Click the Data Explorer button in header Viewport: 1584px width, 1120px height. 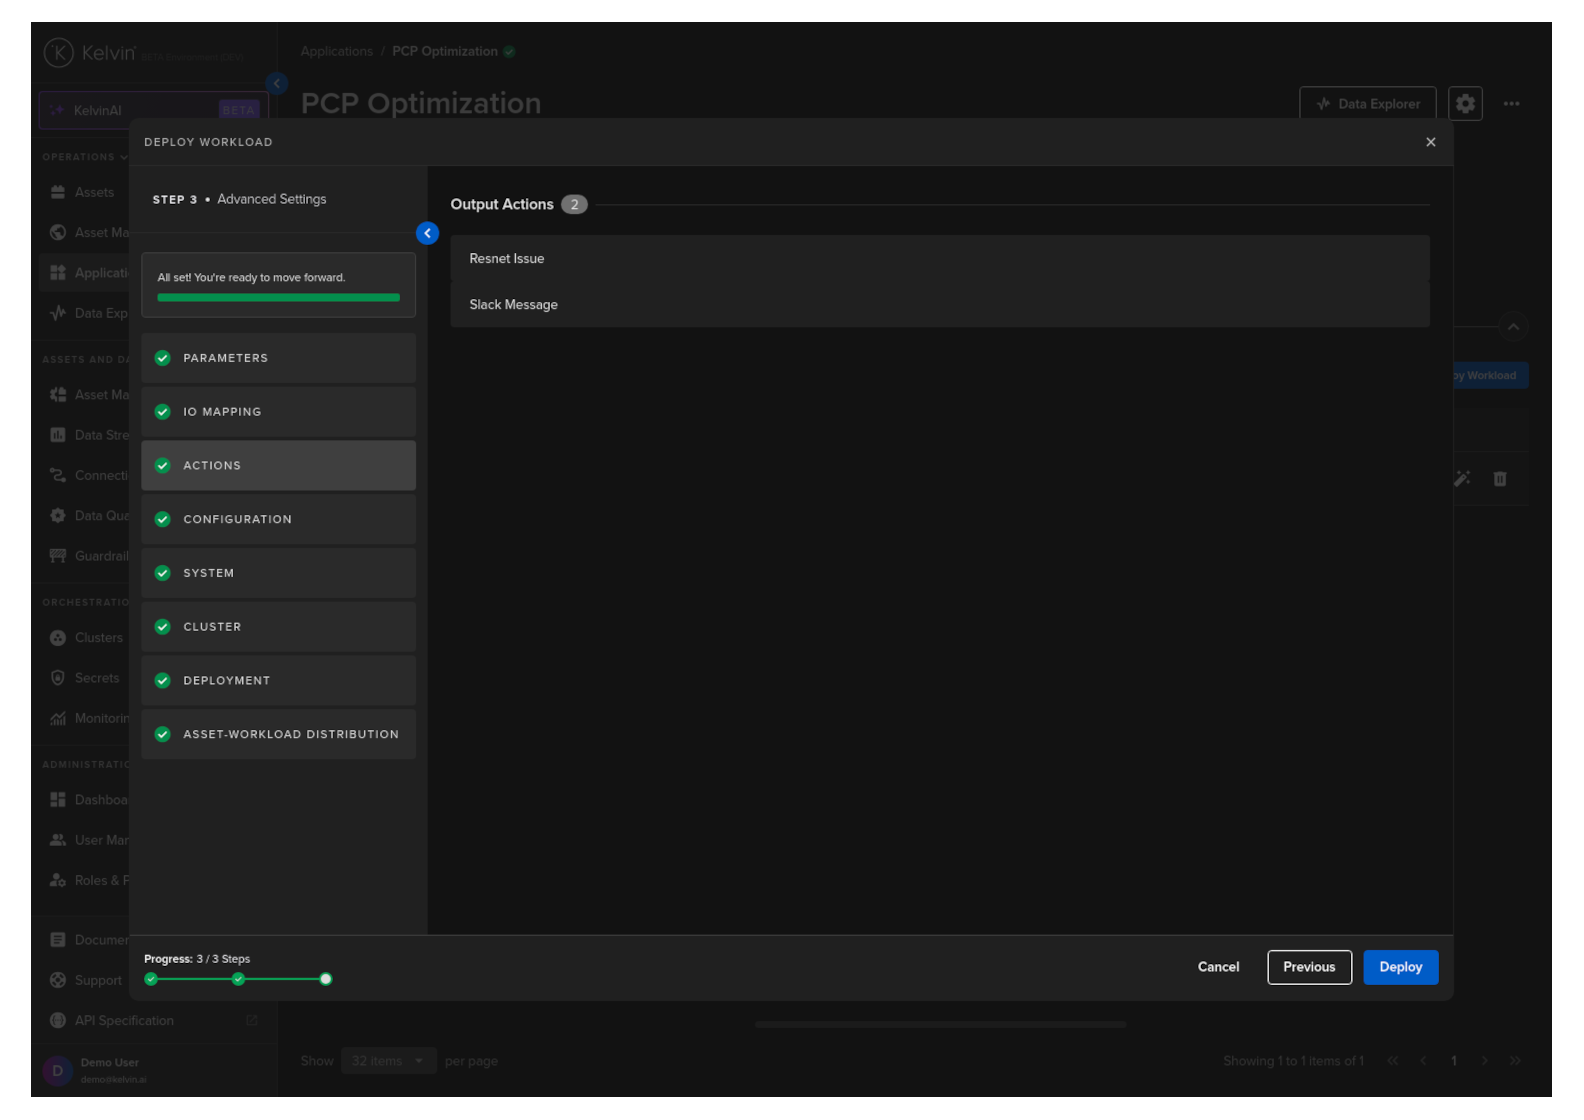click(1368, 103)
